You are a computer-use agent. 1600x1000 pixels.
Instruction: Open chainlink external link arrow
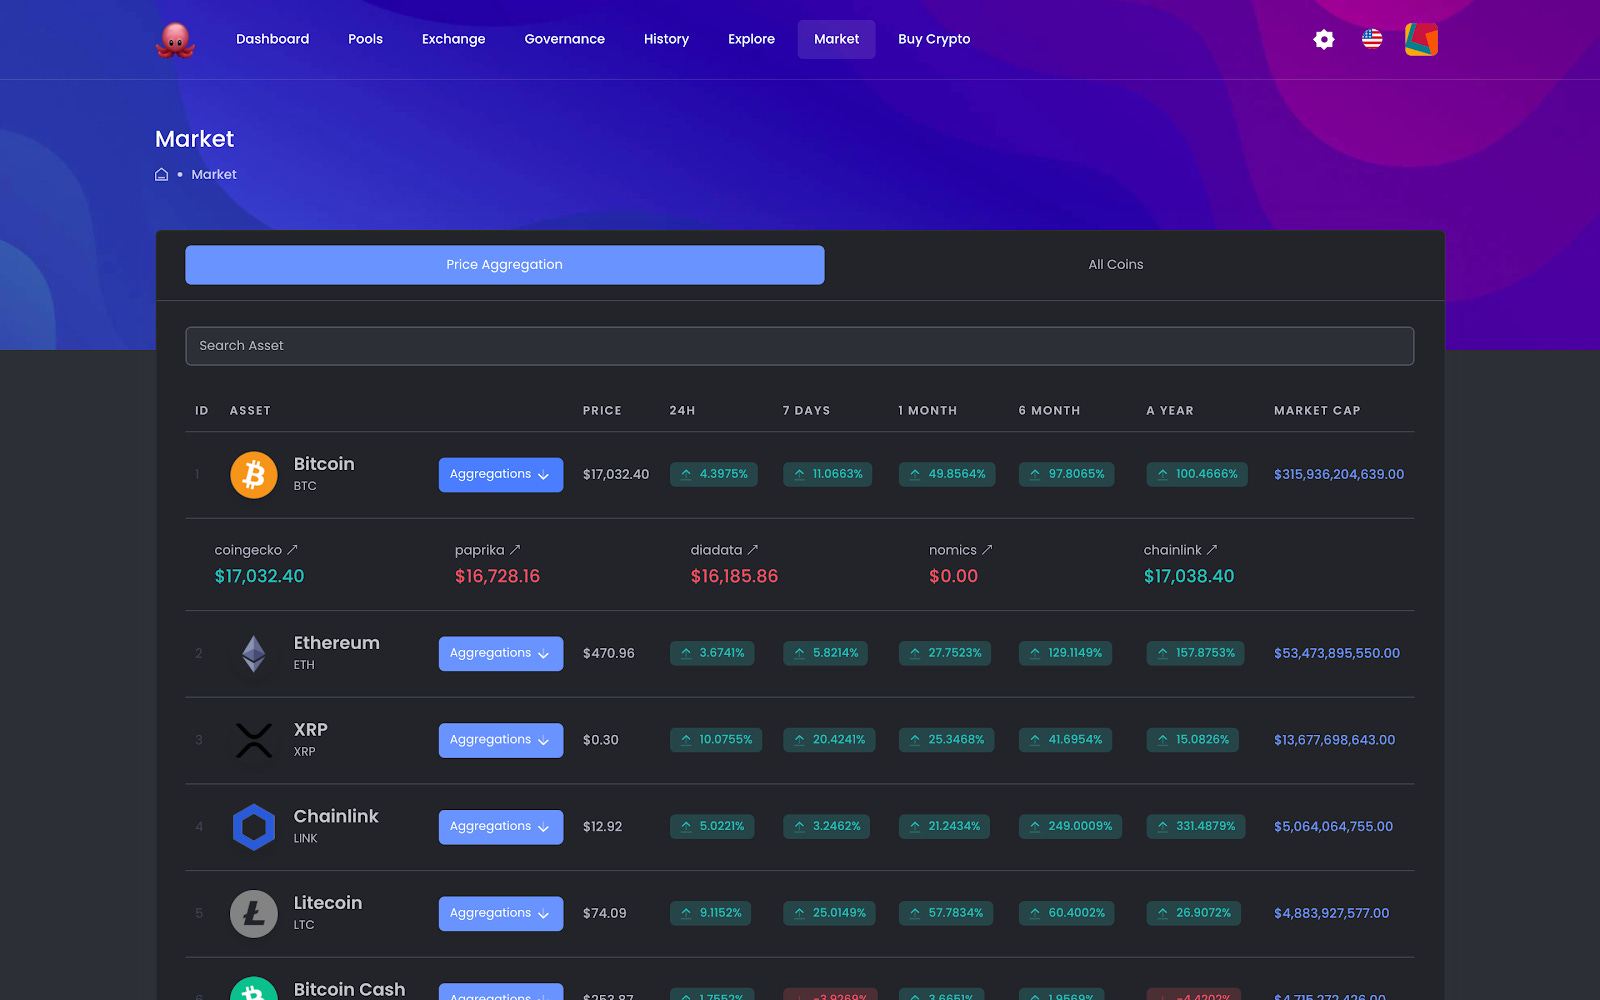tap(1212, 550)
